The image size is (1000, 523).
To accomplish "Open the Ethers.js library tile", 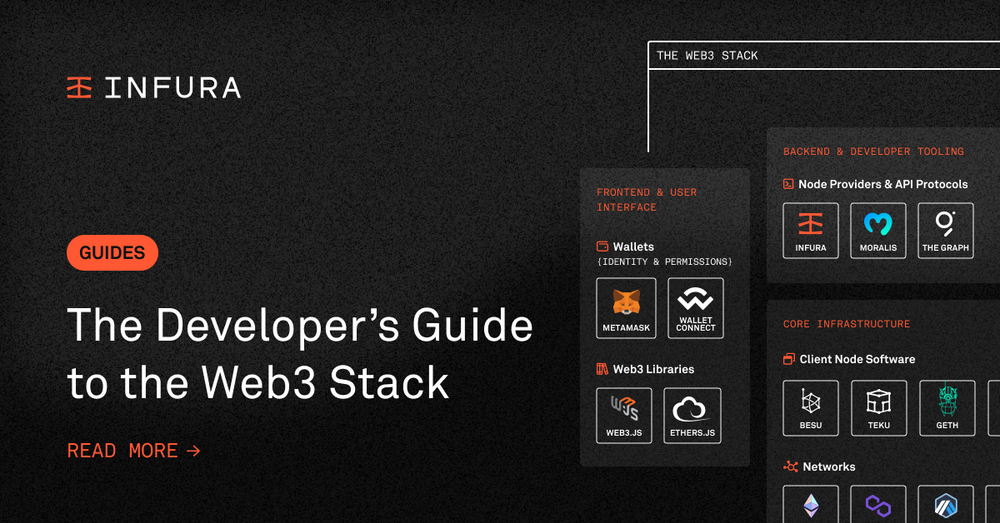I will [x=692, y=415].
